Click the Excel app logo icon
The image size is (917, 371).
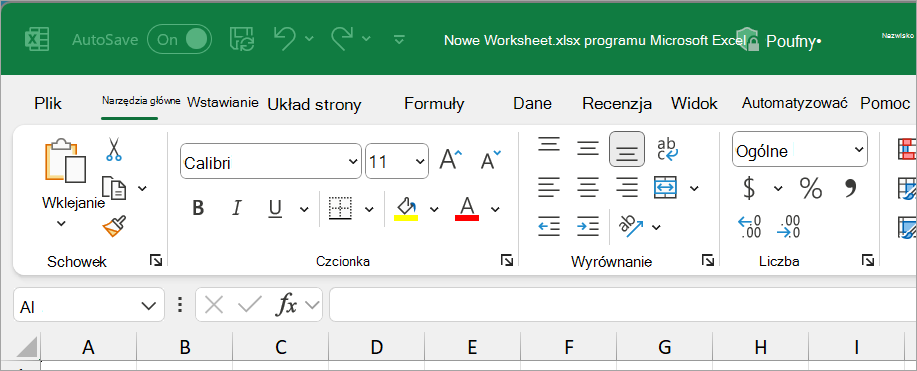click(36, 40)
